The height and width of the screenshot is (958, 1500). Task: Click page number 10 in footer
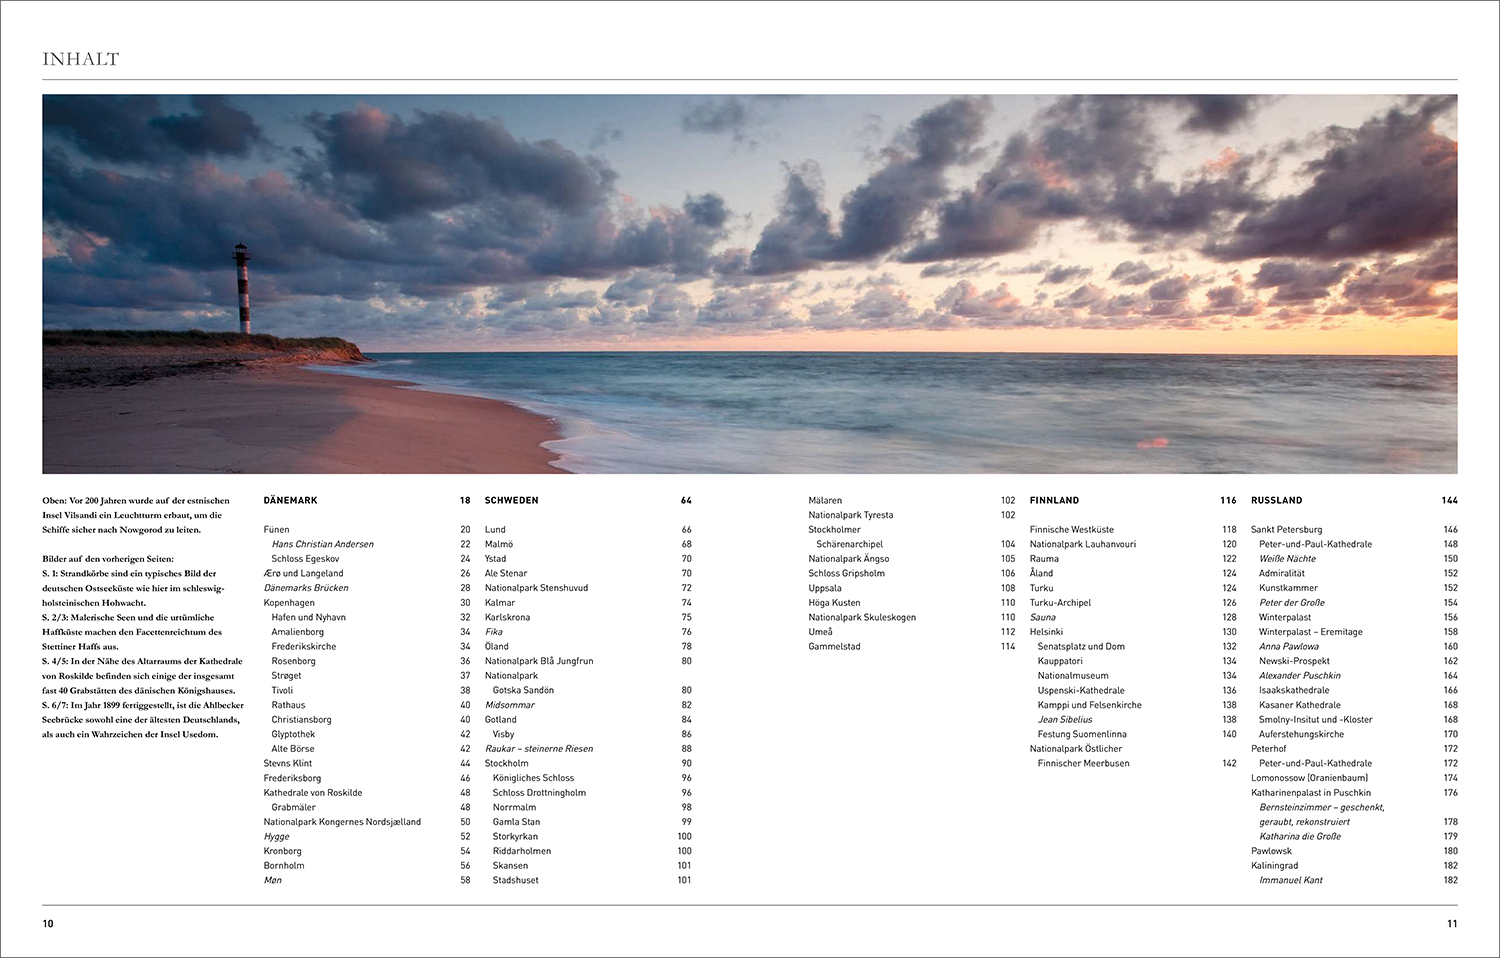(x=48, y=924)
